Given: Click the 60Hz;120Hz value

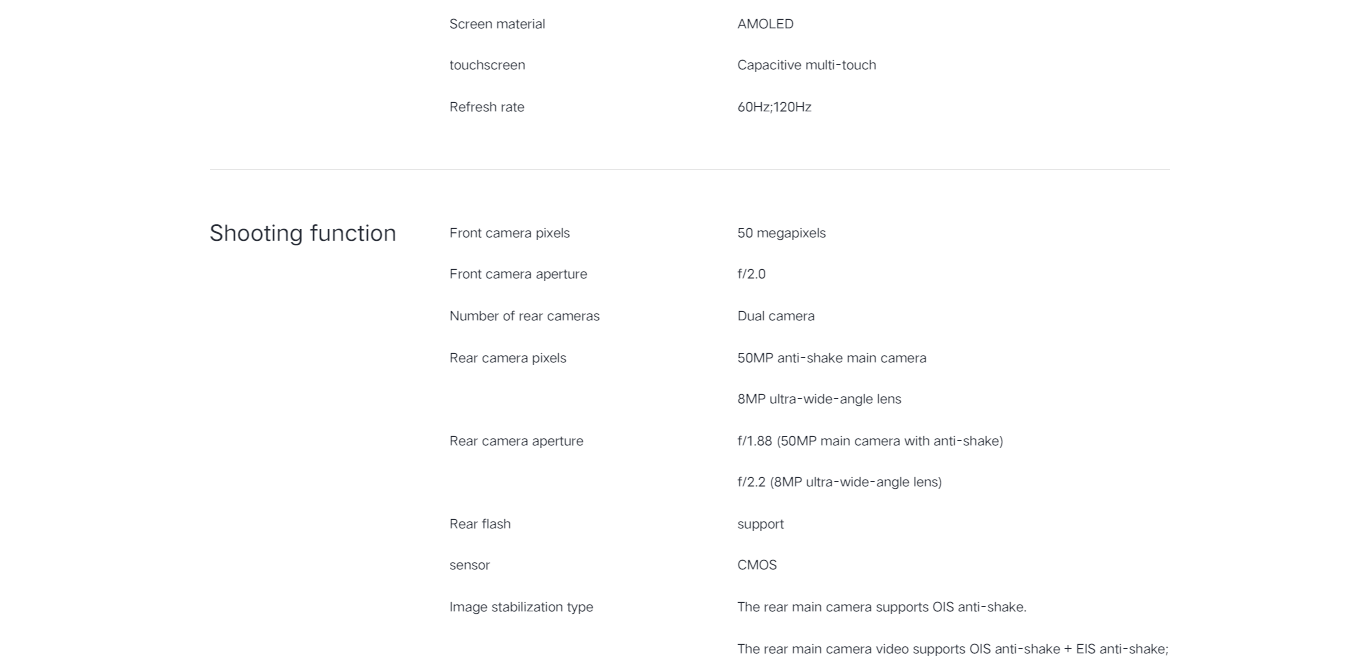Looking at the screenshot, I should coord(774,107).
